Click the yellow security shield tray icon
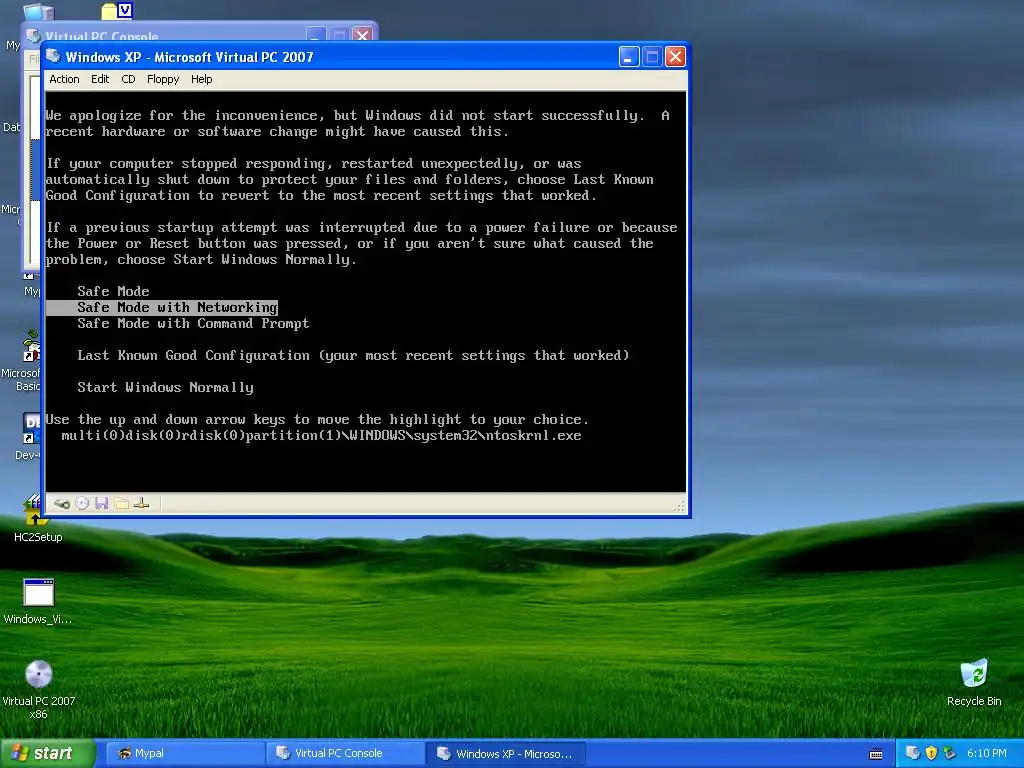1024x768 pixels. tap(931, 753)
